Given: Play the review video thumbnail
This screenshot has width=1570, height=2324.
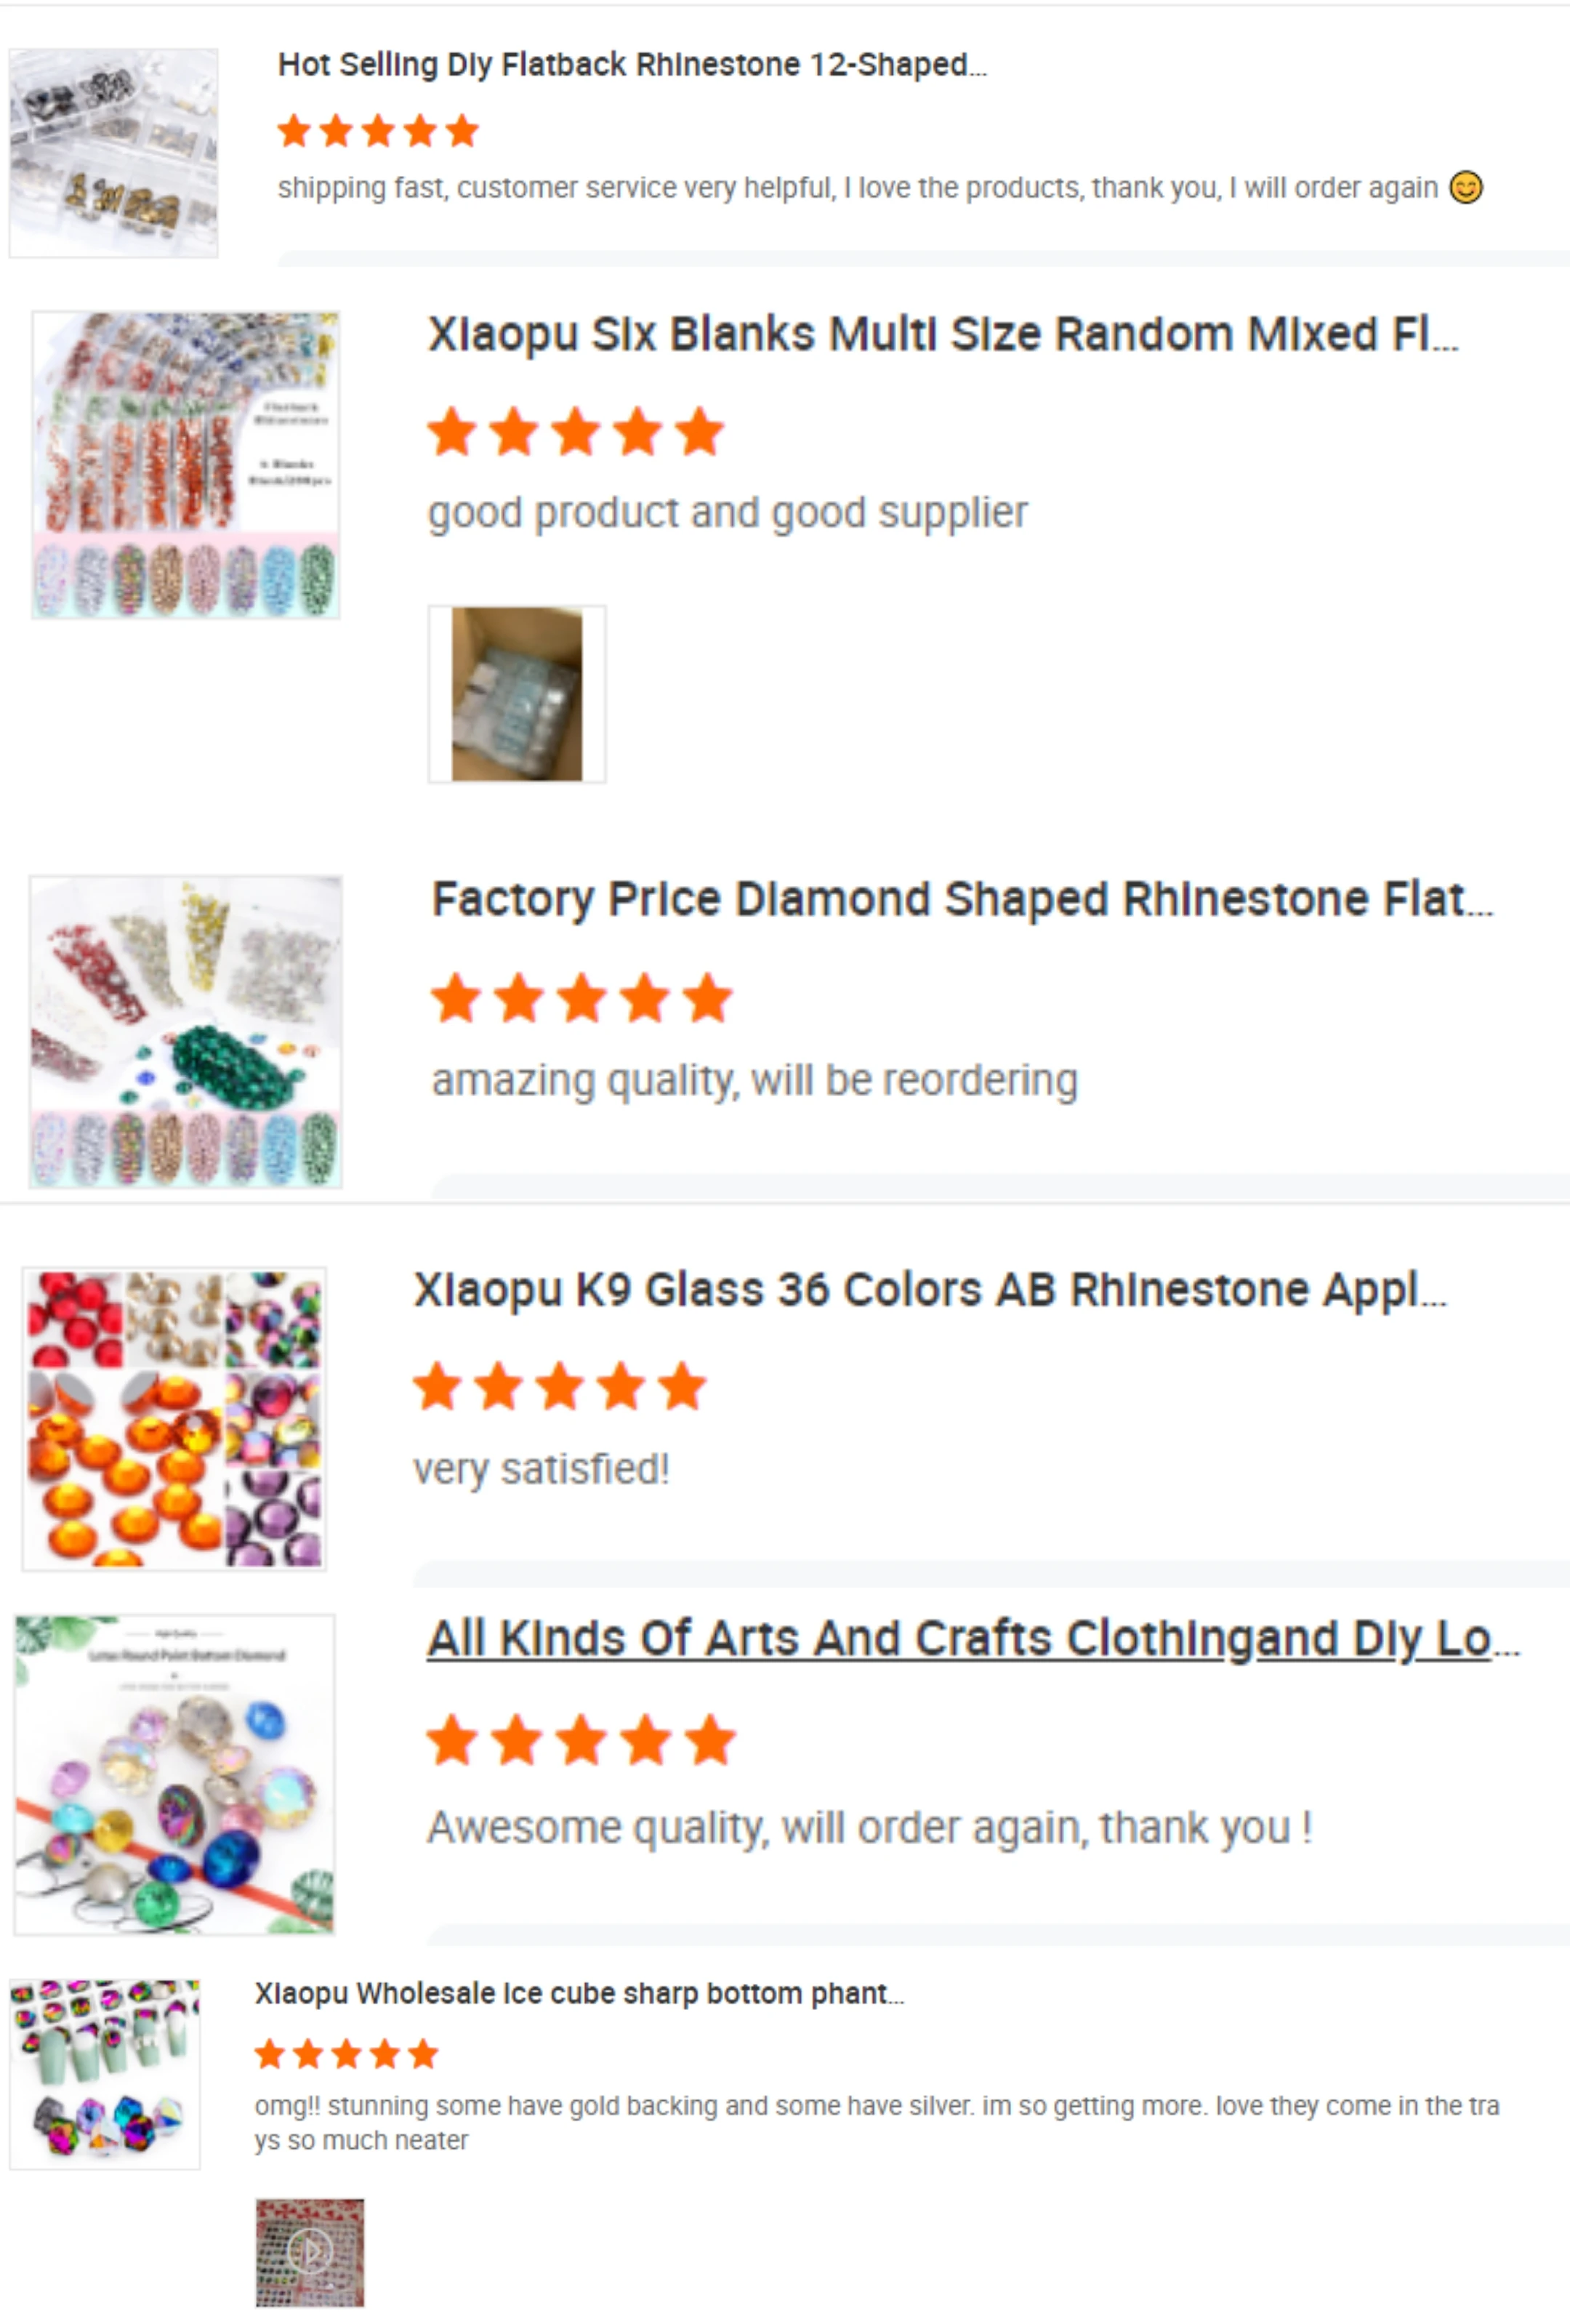Looking at the screenshot, I should (x=310, y=2253).
